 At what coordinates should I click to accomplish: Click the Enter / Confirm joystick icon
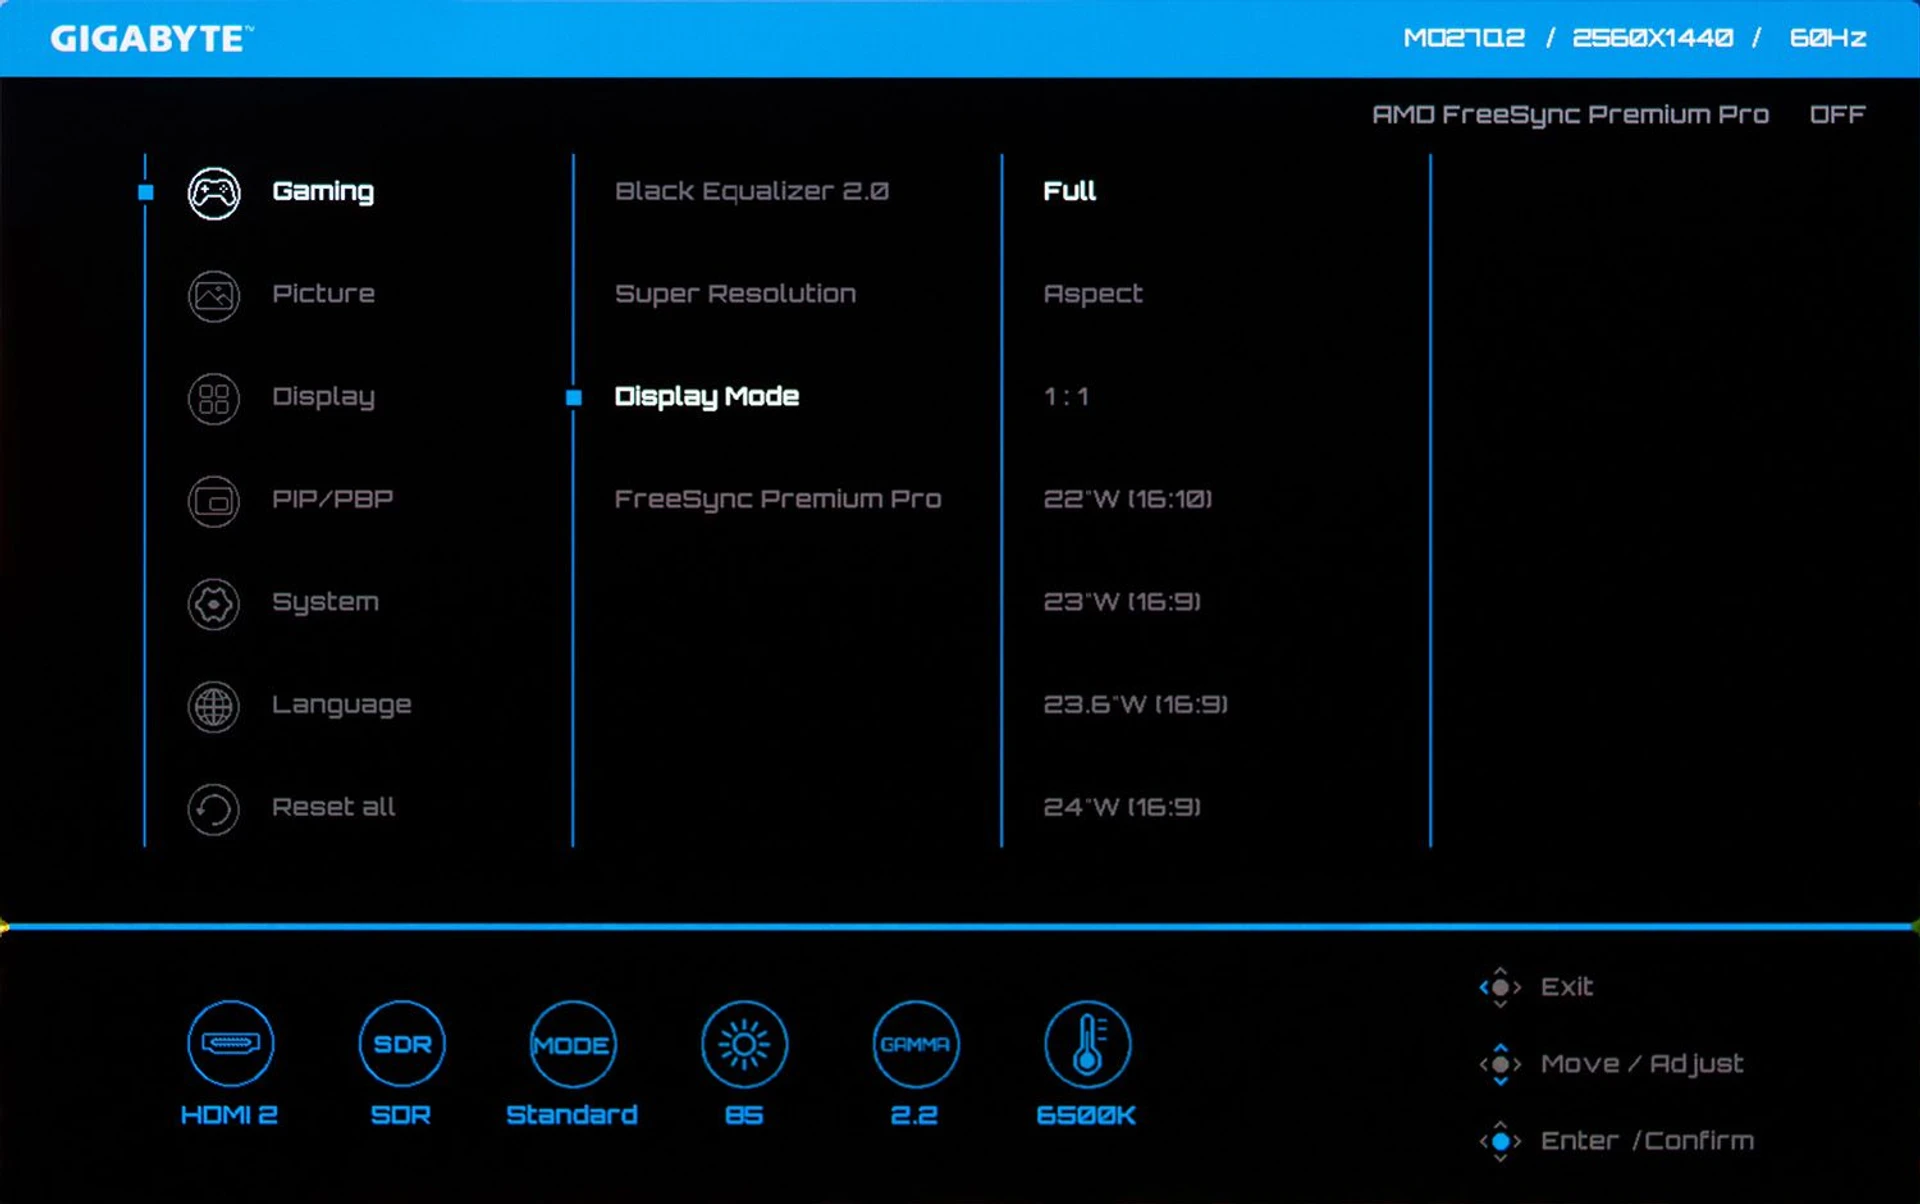[1500, 1141]
